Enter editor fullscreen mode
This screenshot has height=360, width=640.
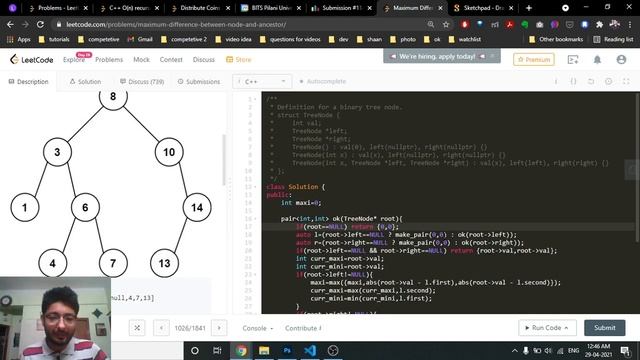point(626,82)
